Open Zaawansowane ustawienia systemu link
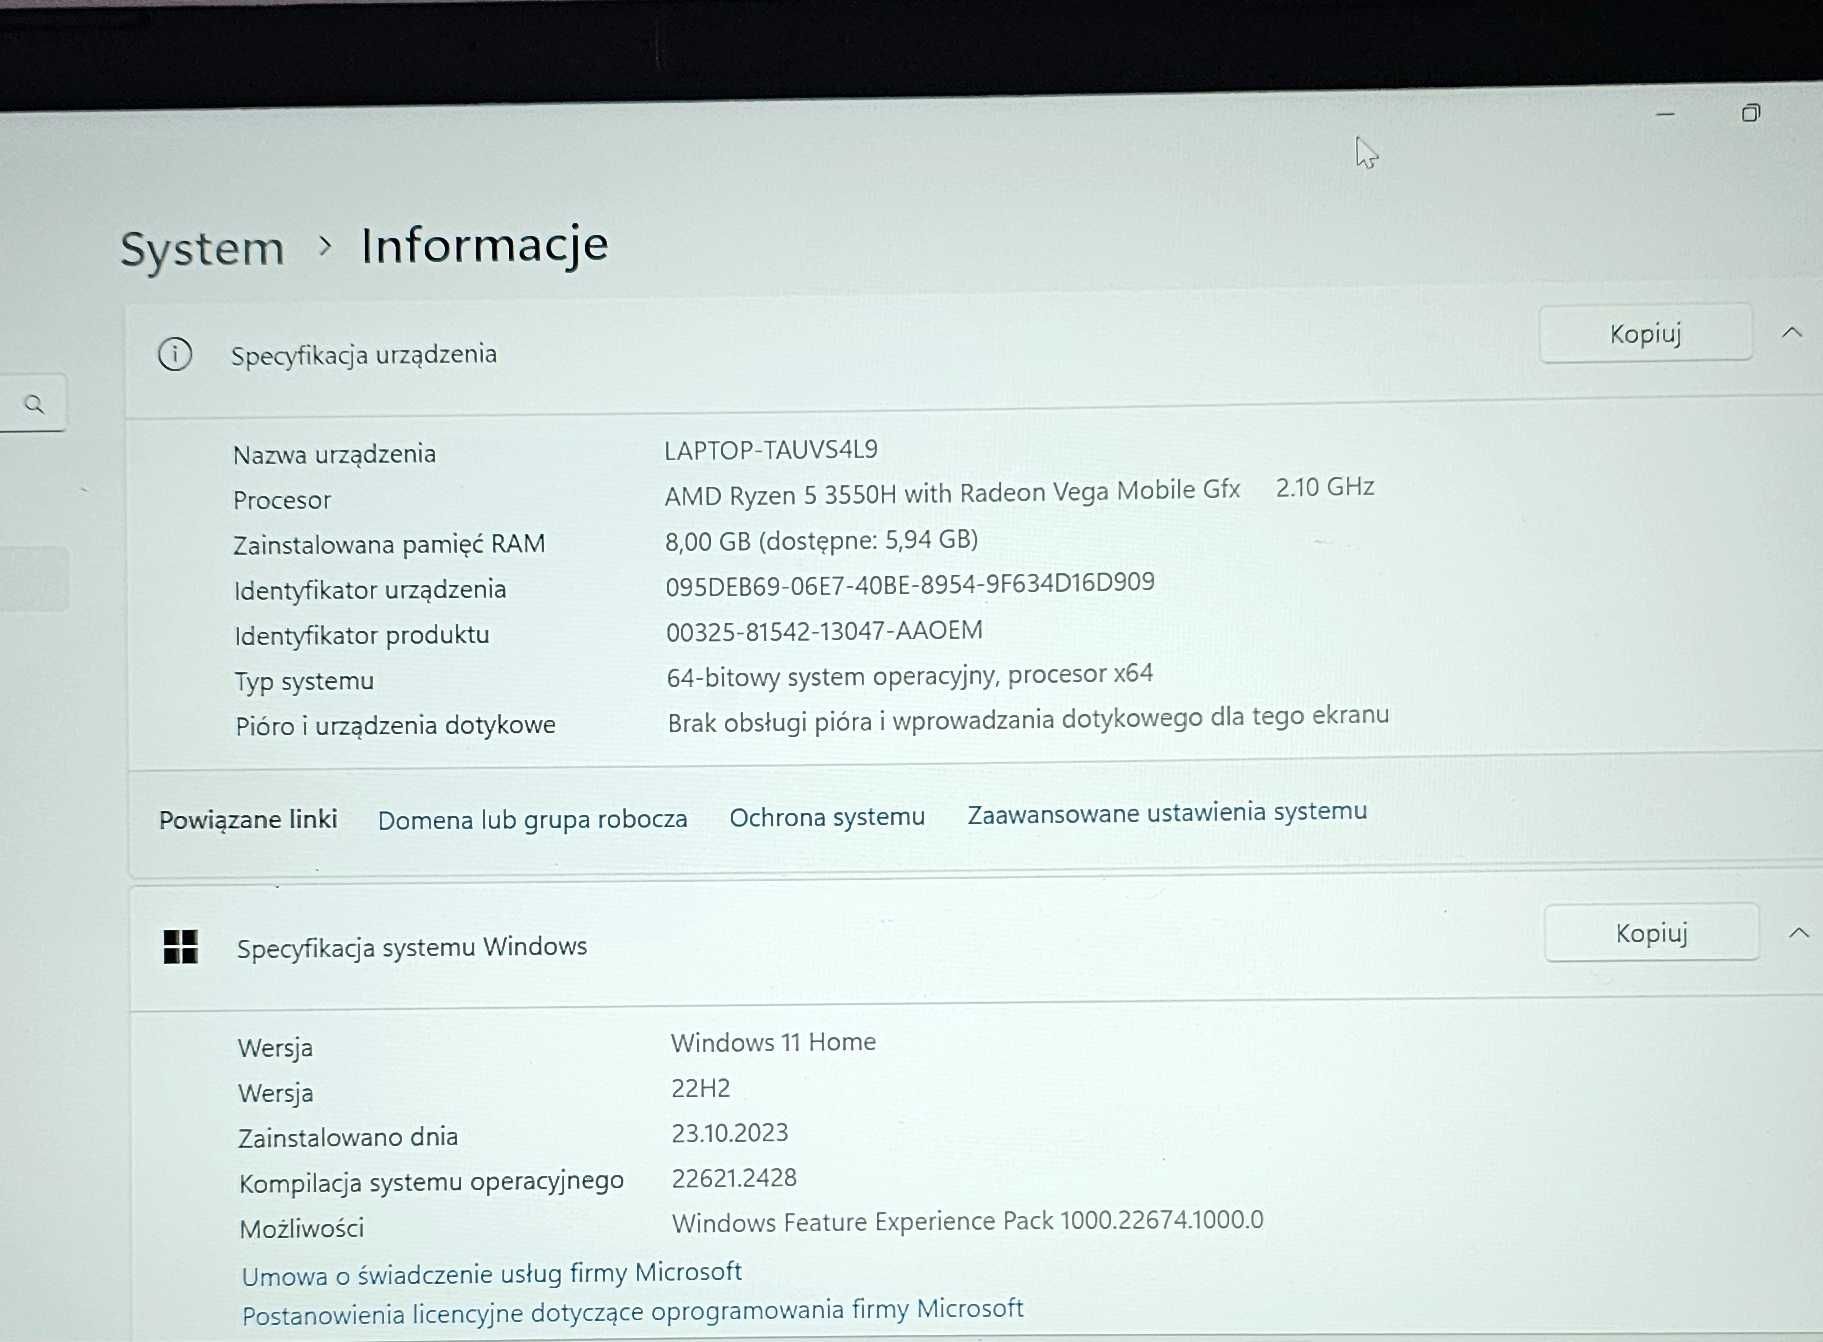Screen dimensions: 1823x1342 click(x=1167, y=812)
